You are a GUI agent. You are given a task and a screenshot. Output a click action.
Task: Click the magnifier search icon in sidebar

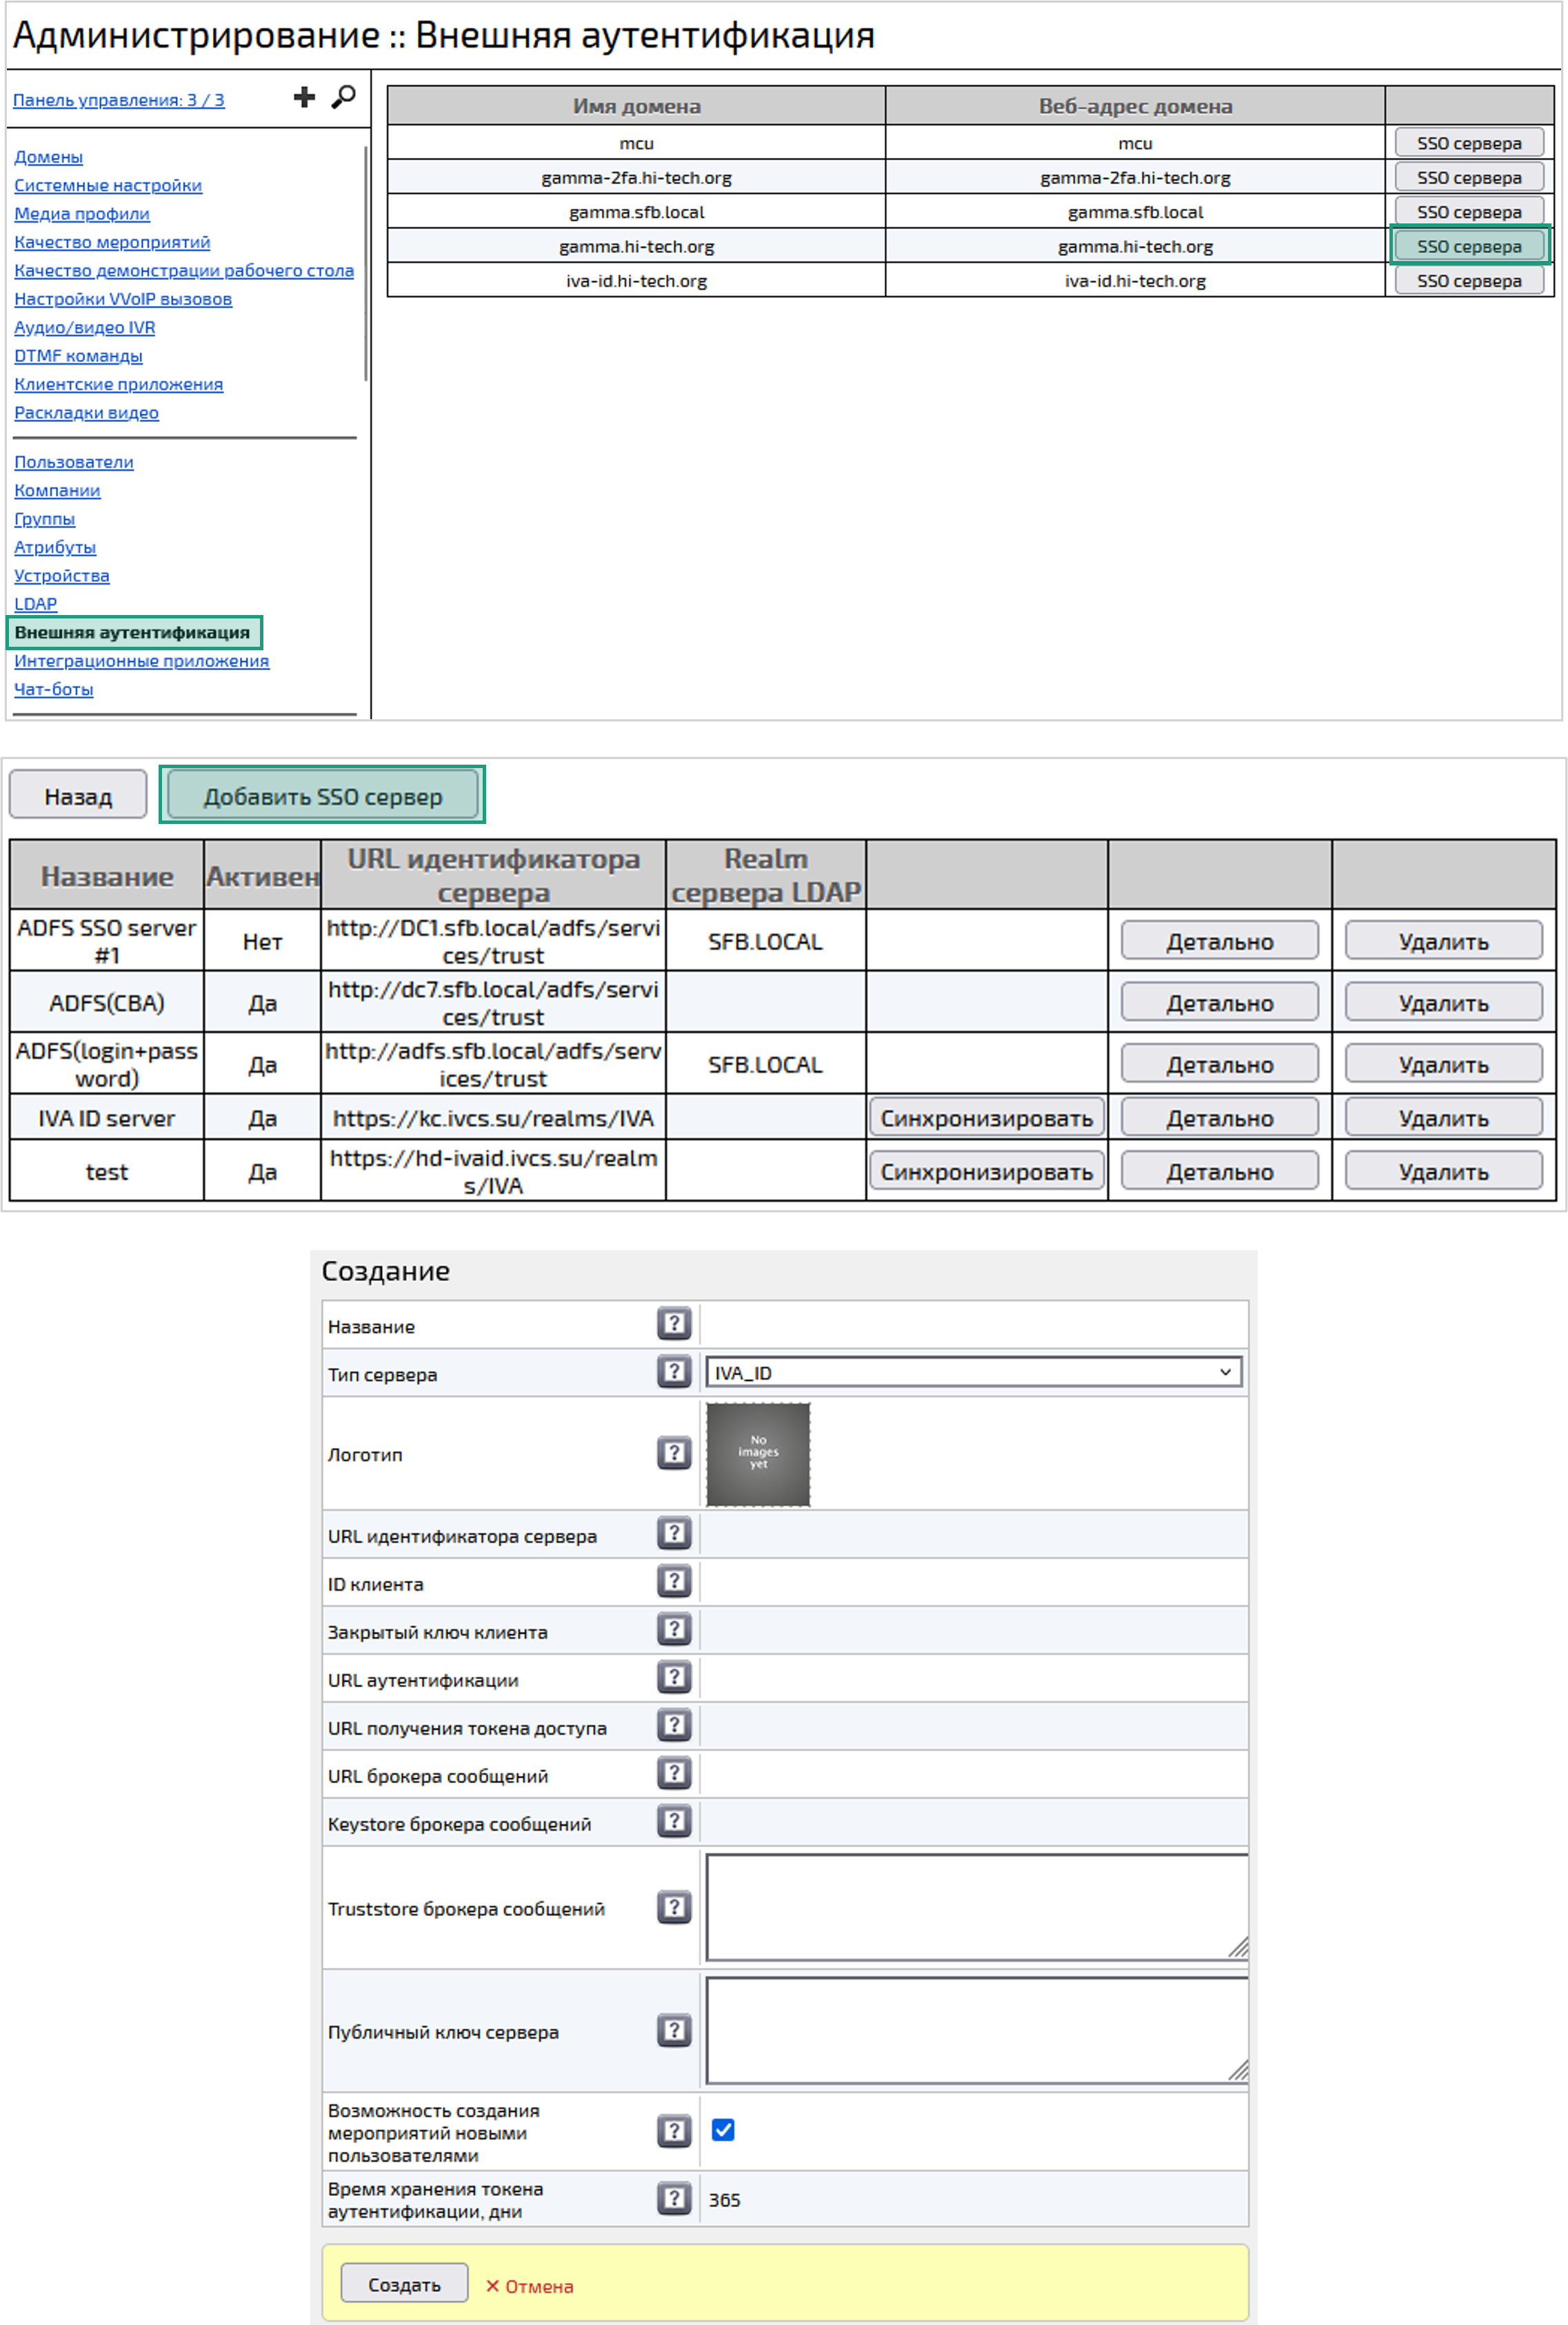[343, 97]
